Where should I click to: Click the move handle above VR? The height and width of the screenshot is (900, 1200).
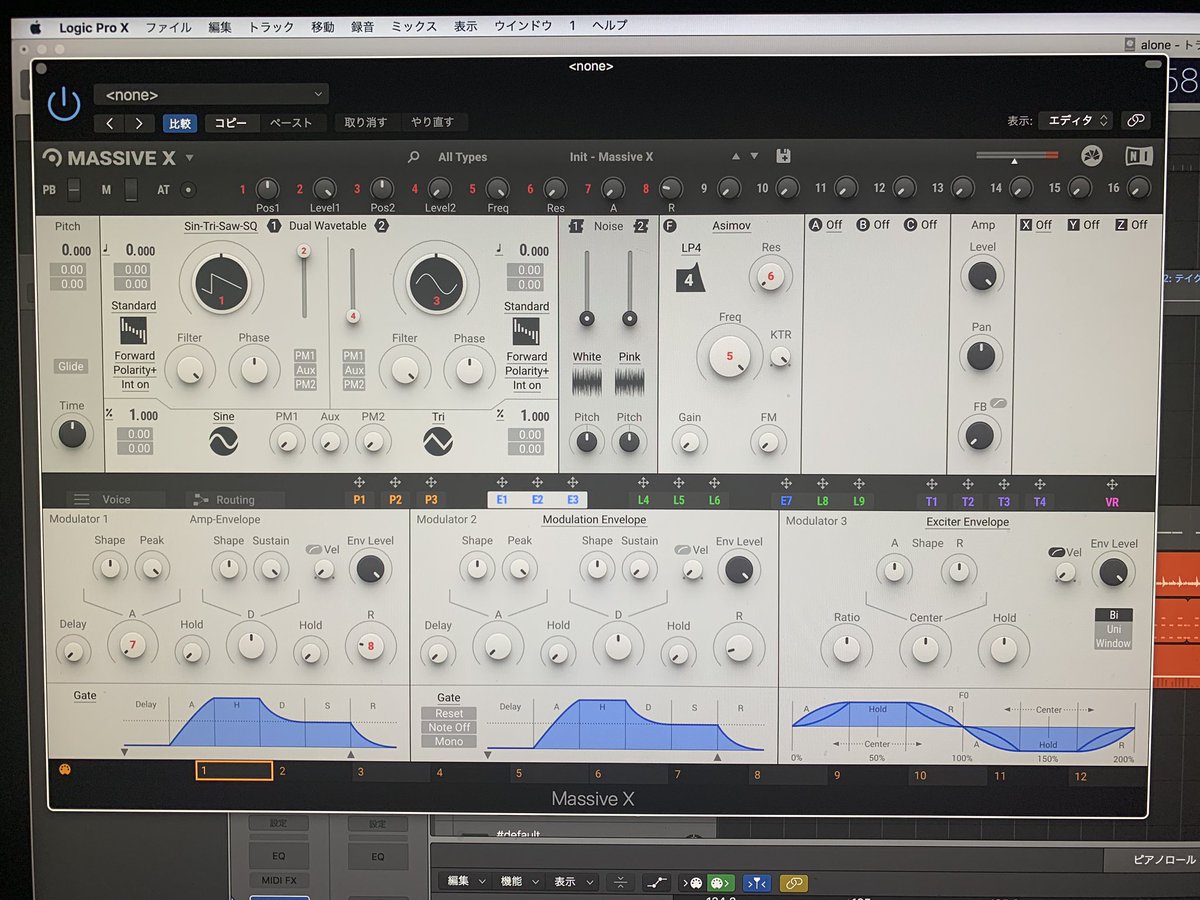[1112, 484]
